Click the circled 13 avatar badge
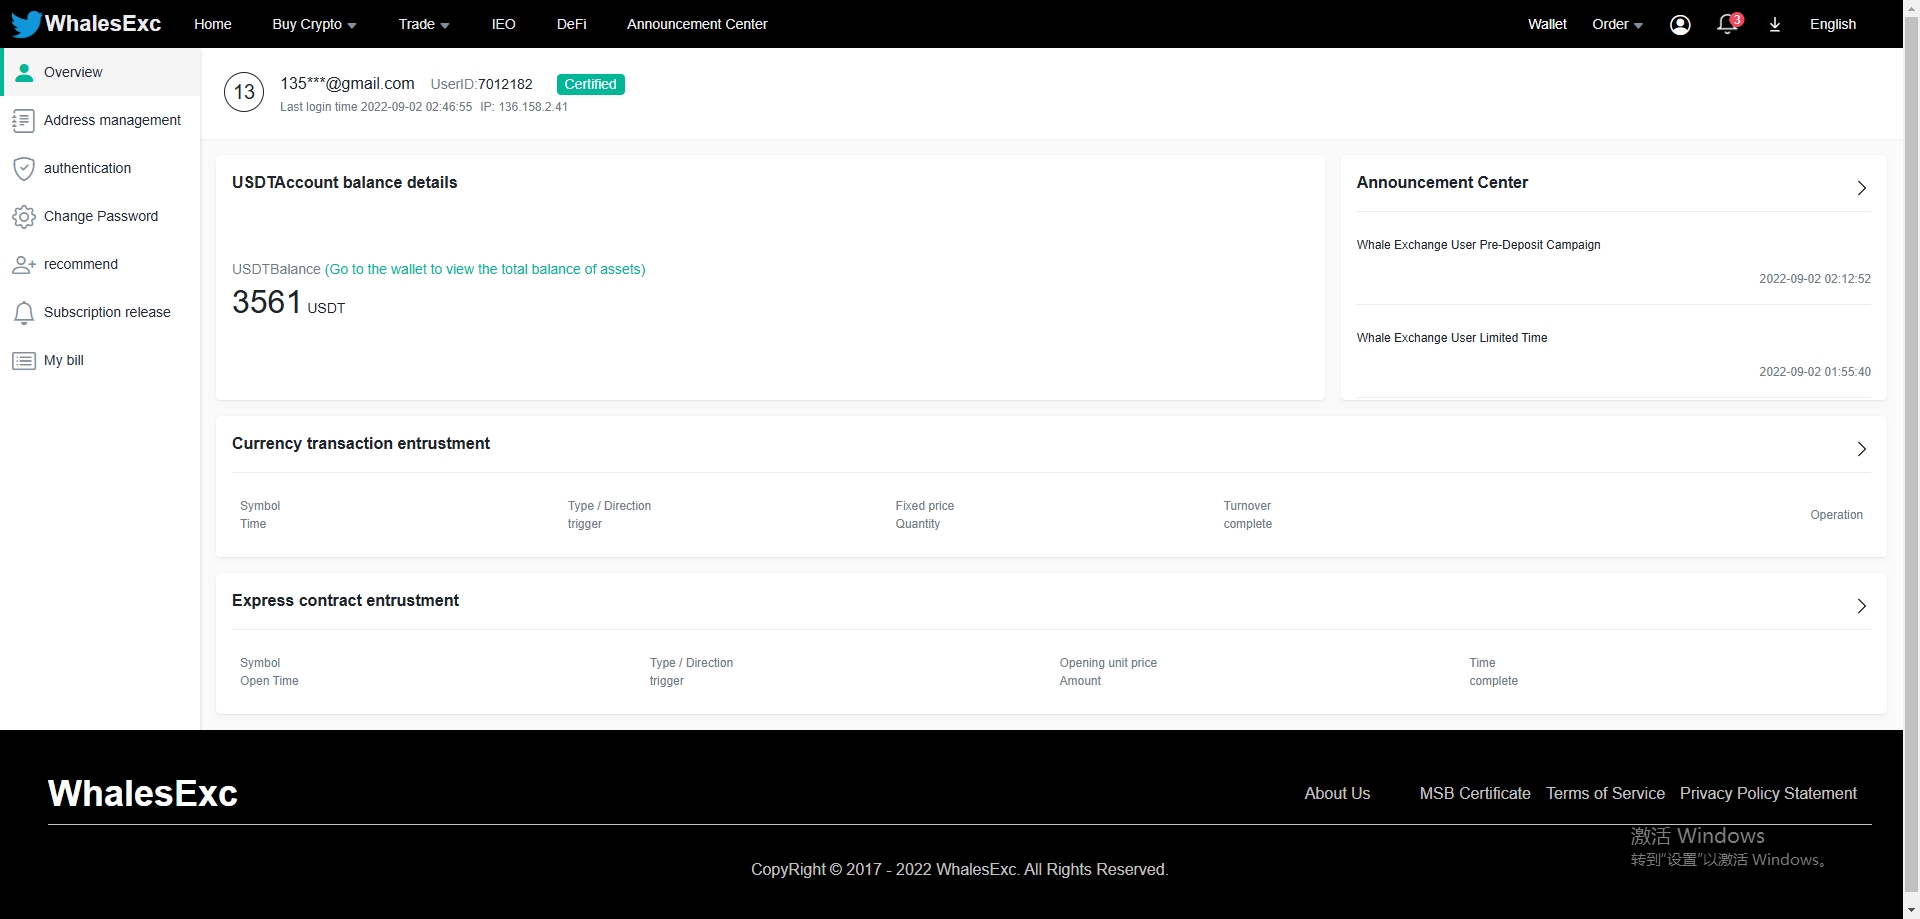Image resolution: width=1920 pixels, height=919 pixels. click(244, 92)
